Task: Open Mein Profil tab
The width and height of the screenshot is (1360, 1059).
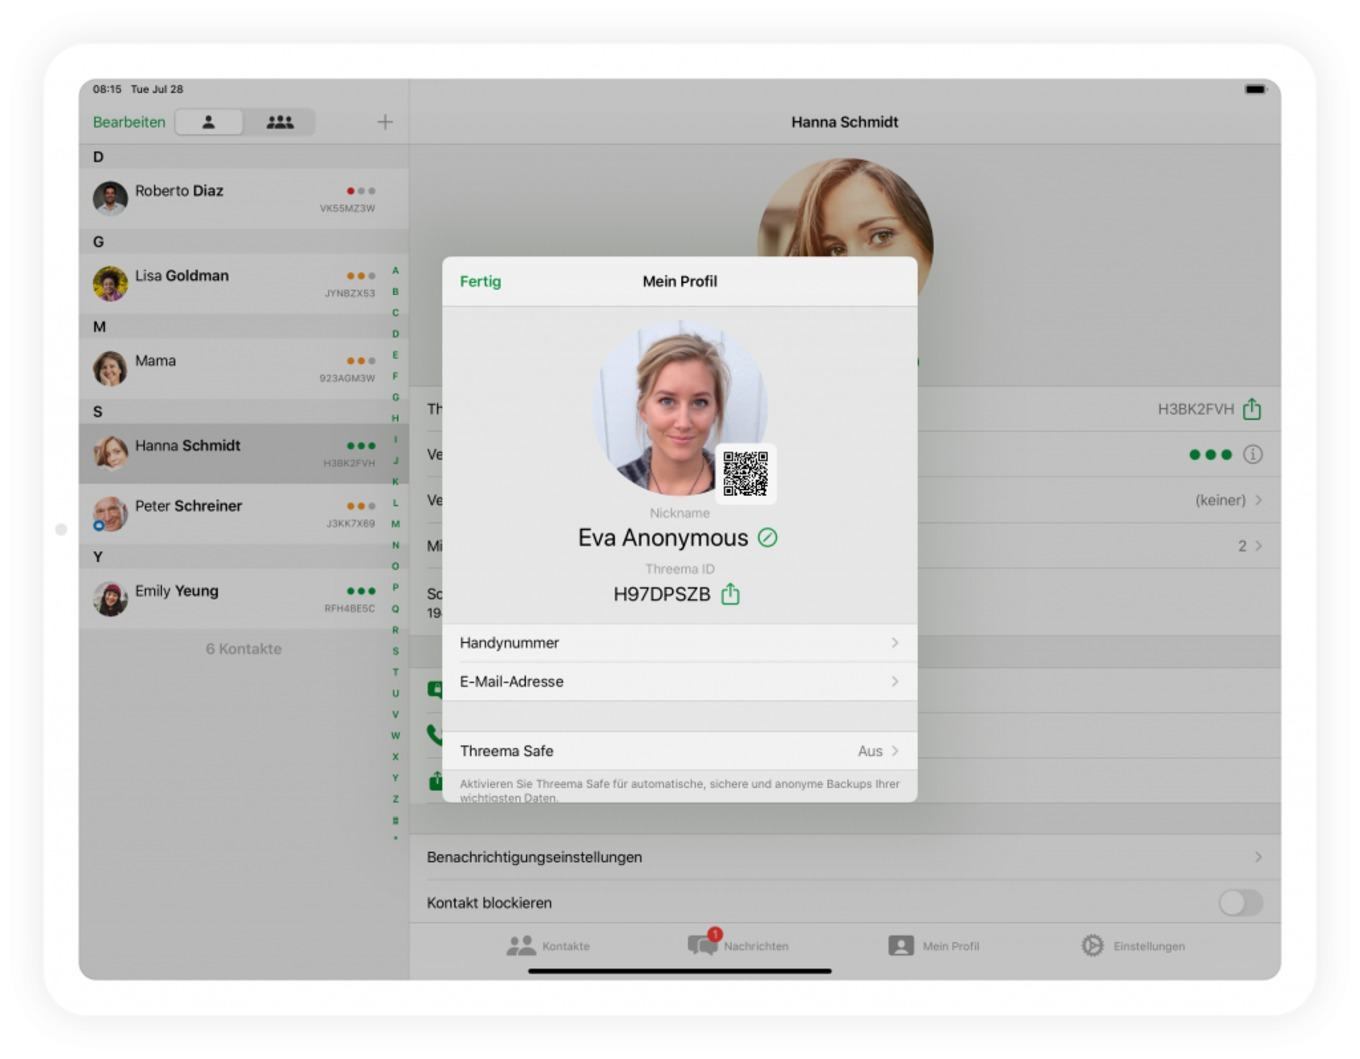Action: (934, 946)
